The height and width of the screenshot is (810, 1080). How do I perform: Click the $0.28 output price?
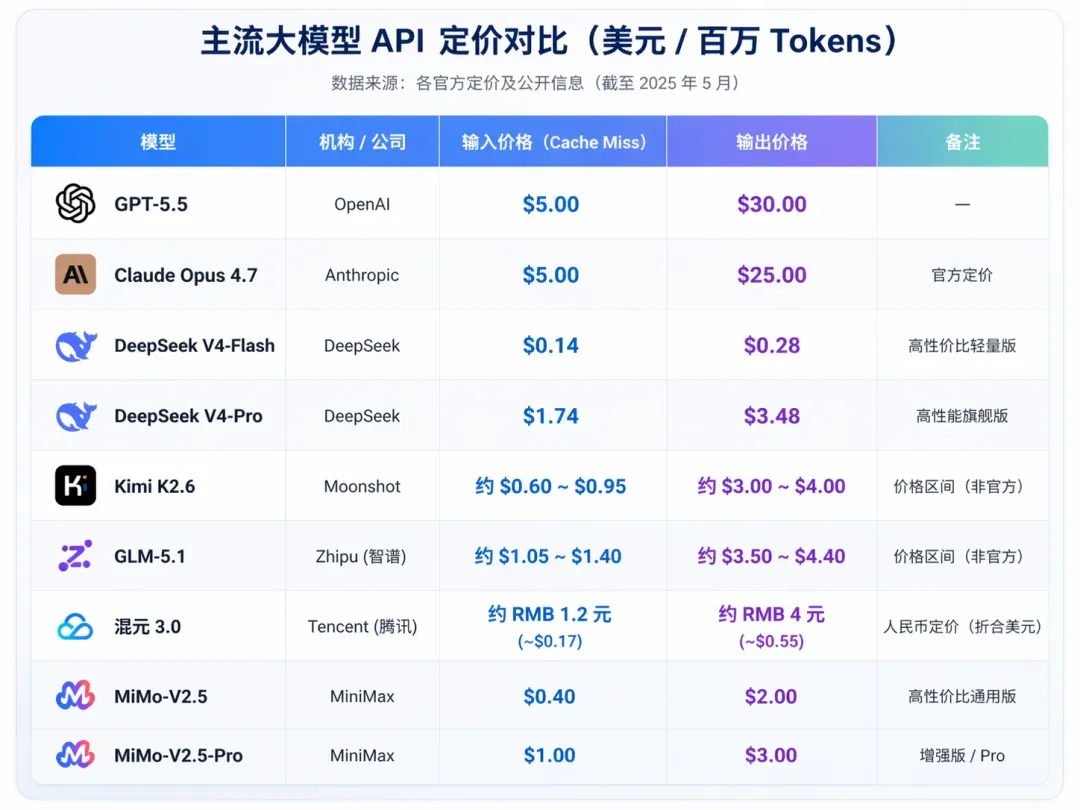[x=771, y=345]
